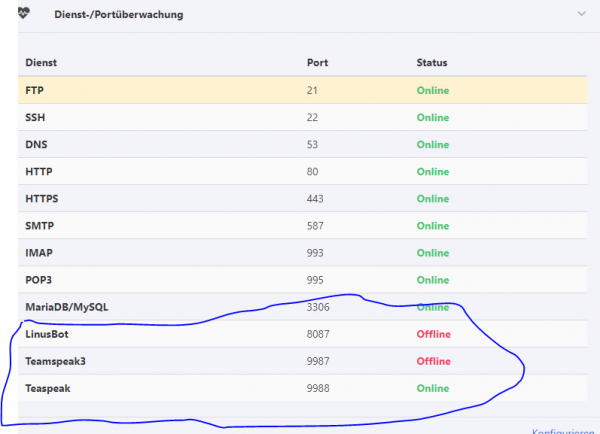The width and height of the screenshot is (600, 434).
Task: Click the Online status of SMTP
Action: 433,226
